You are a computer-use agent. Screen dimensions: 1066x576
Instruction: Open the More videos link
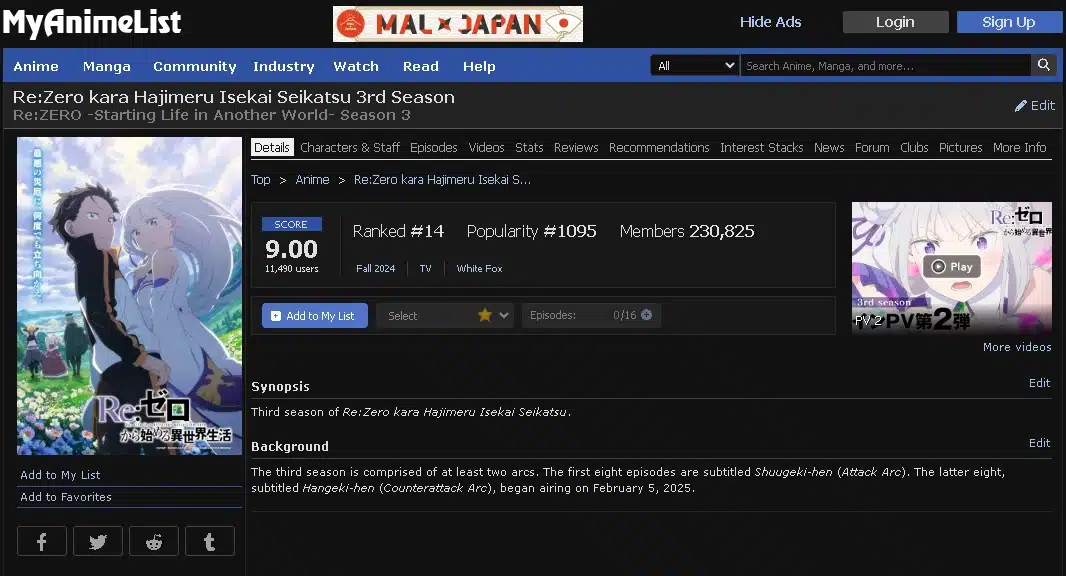[x=1016, y=347]
